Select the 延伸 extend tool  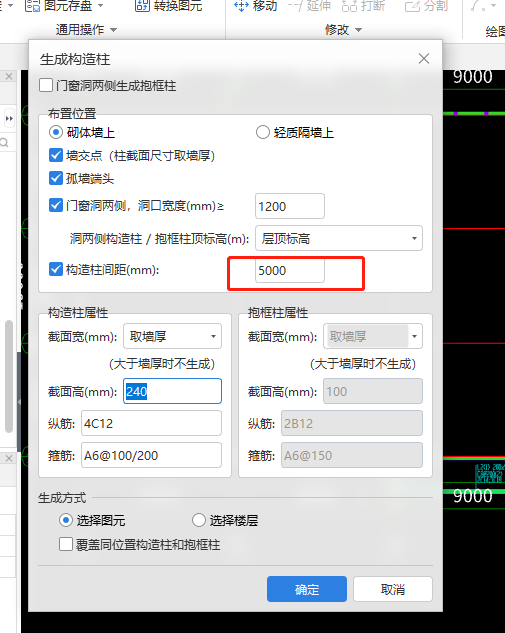[x=309, y=6]
